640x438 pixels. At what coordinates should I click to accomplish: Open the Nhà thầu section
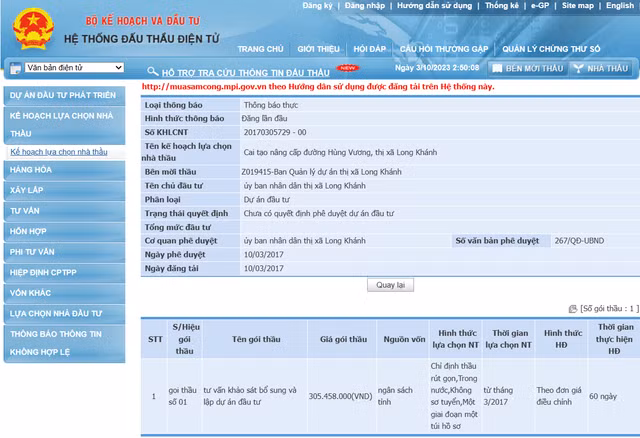click(x=601, y=68)
